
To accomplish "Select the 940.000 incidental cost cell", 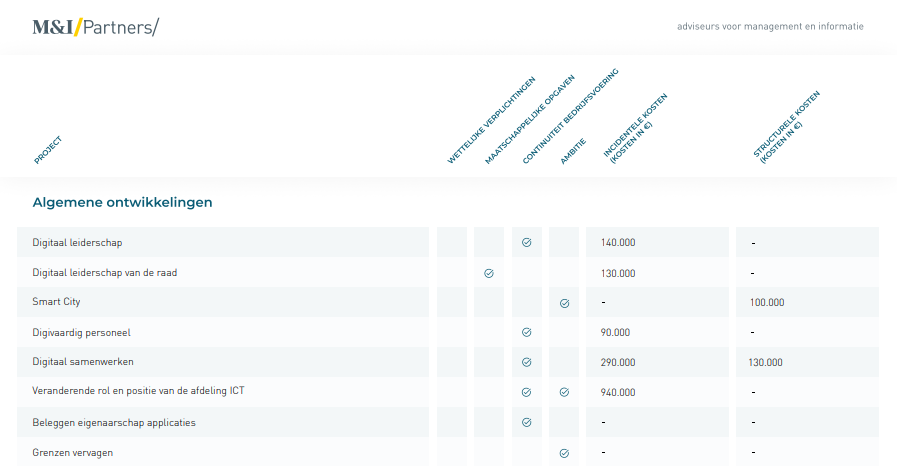I will [618, 392].
